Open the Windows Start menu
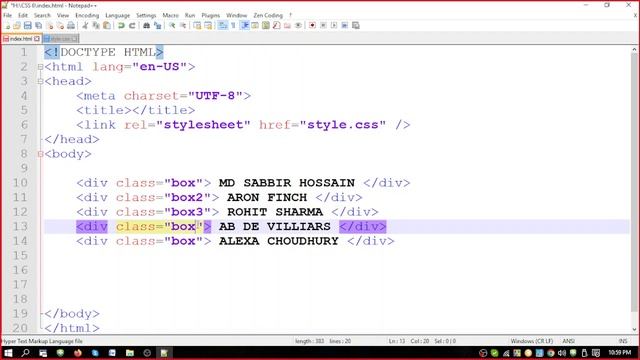Image resolution: width=640 pixels, height=360 pixels. [8, 353]
